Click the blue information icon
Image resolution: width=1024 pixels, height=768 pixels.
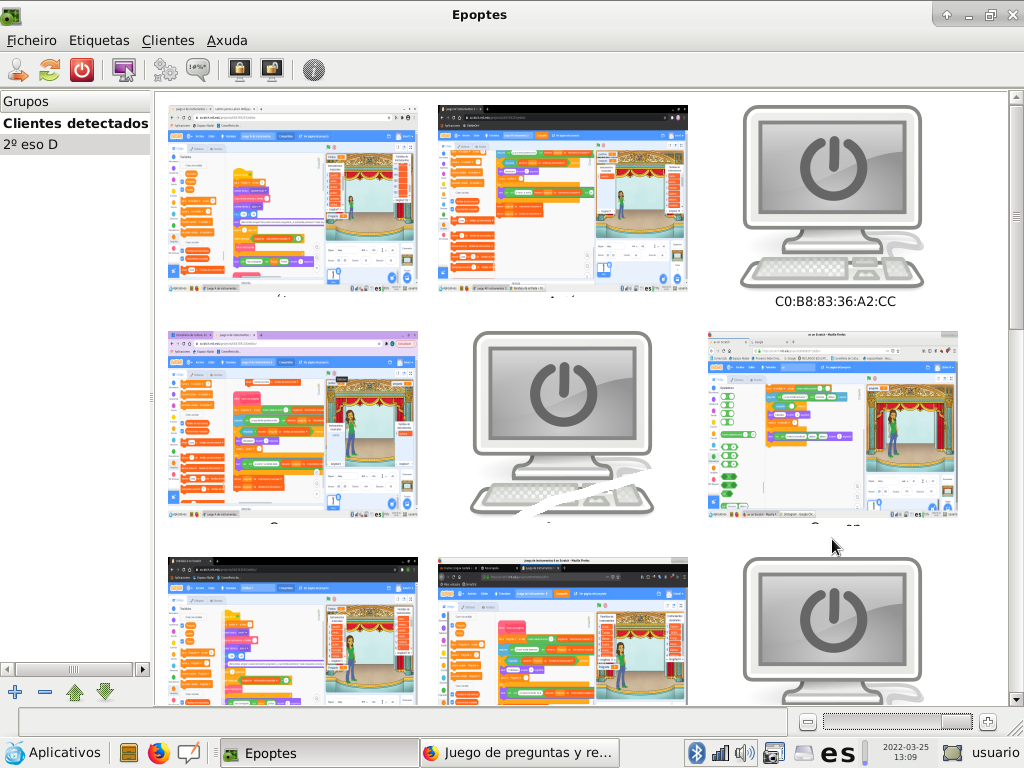click(x=313, y=70)
